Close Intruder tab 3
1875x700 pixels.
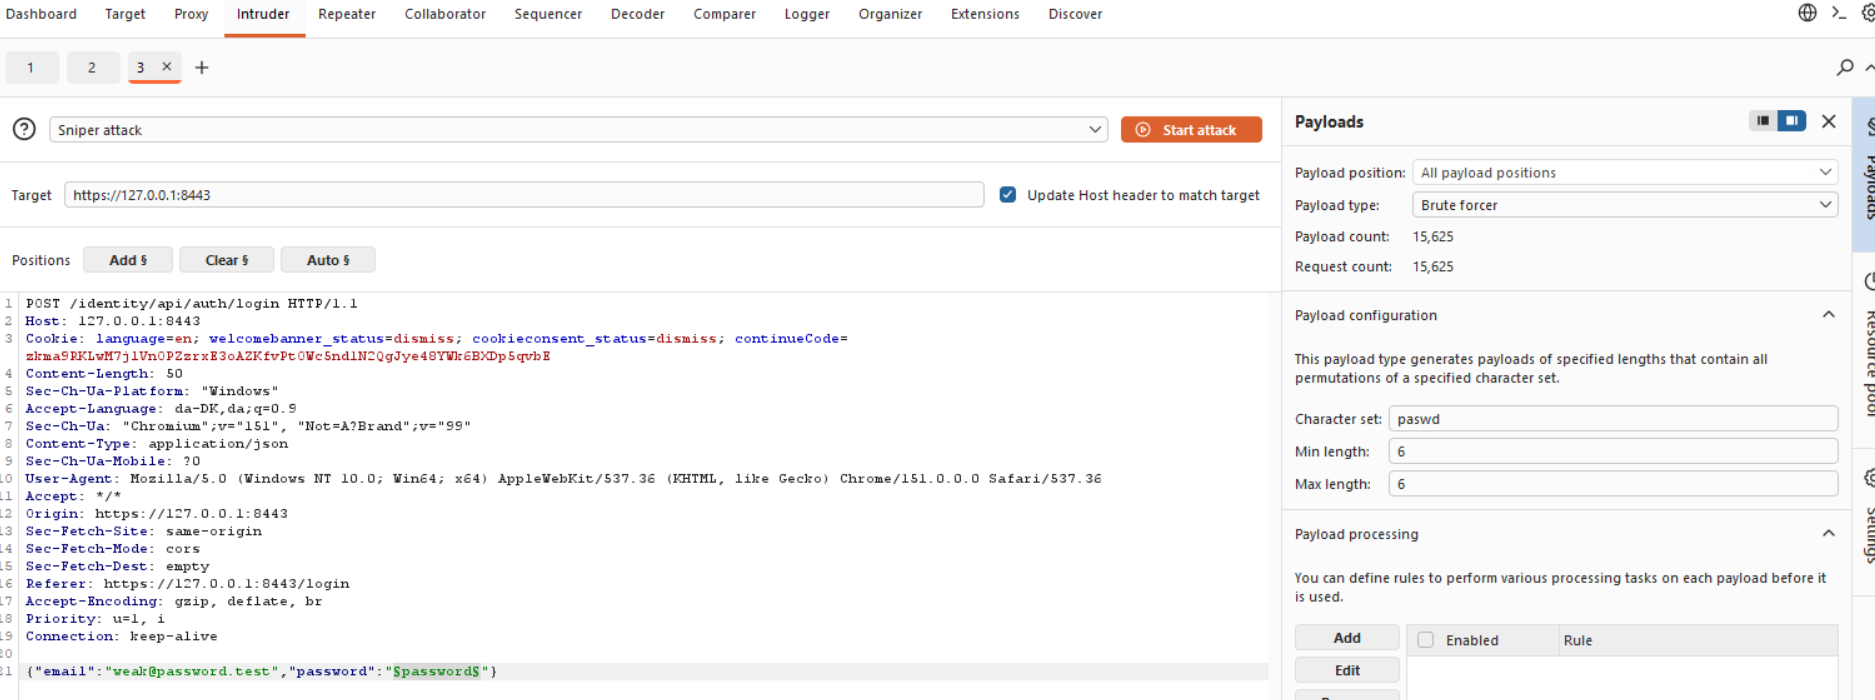point(167,67)
